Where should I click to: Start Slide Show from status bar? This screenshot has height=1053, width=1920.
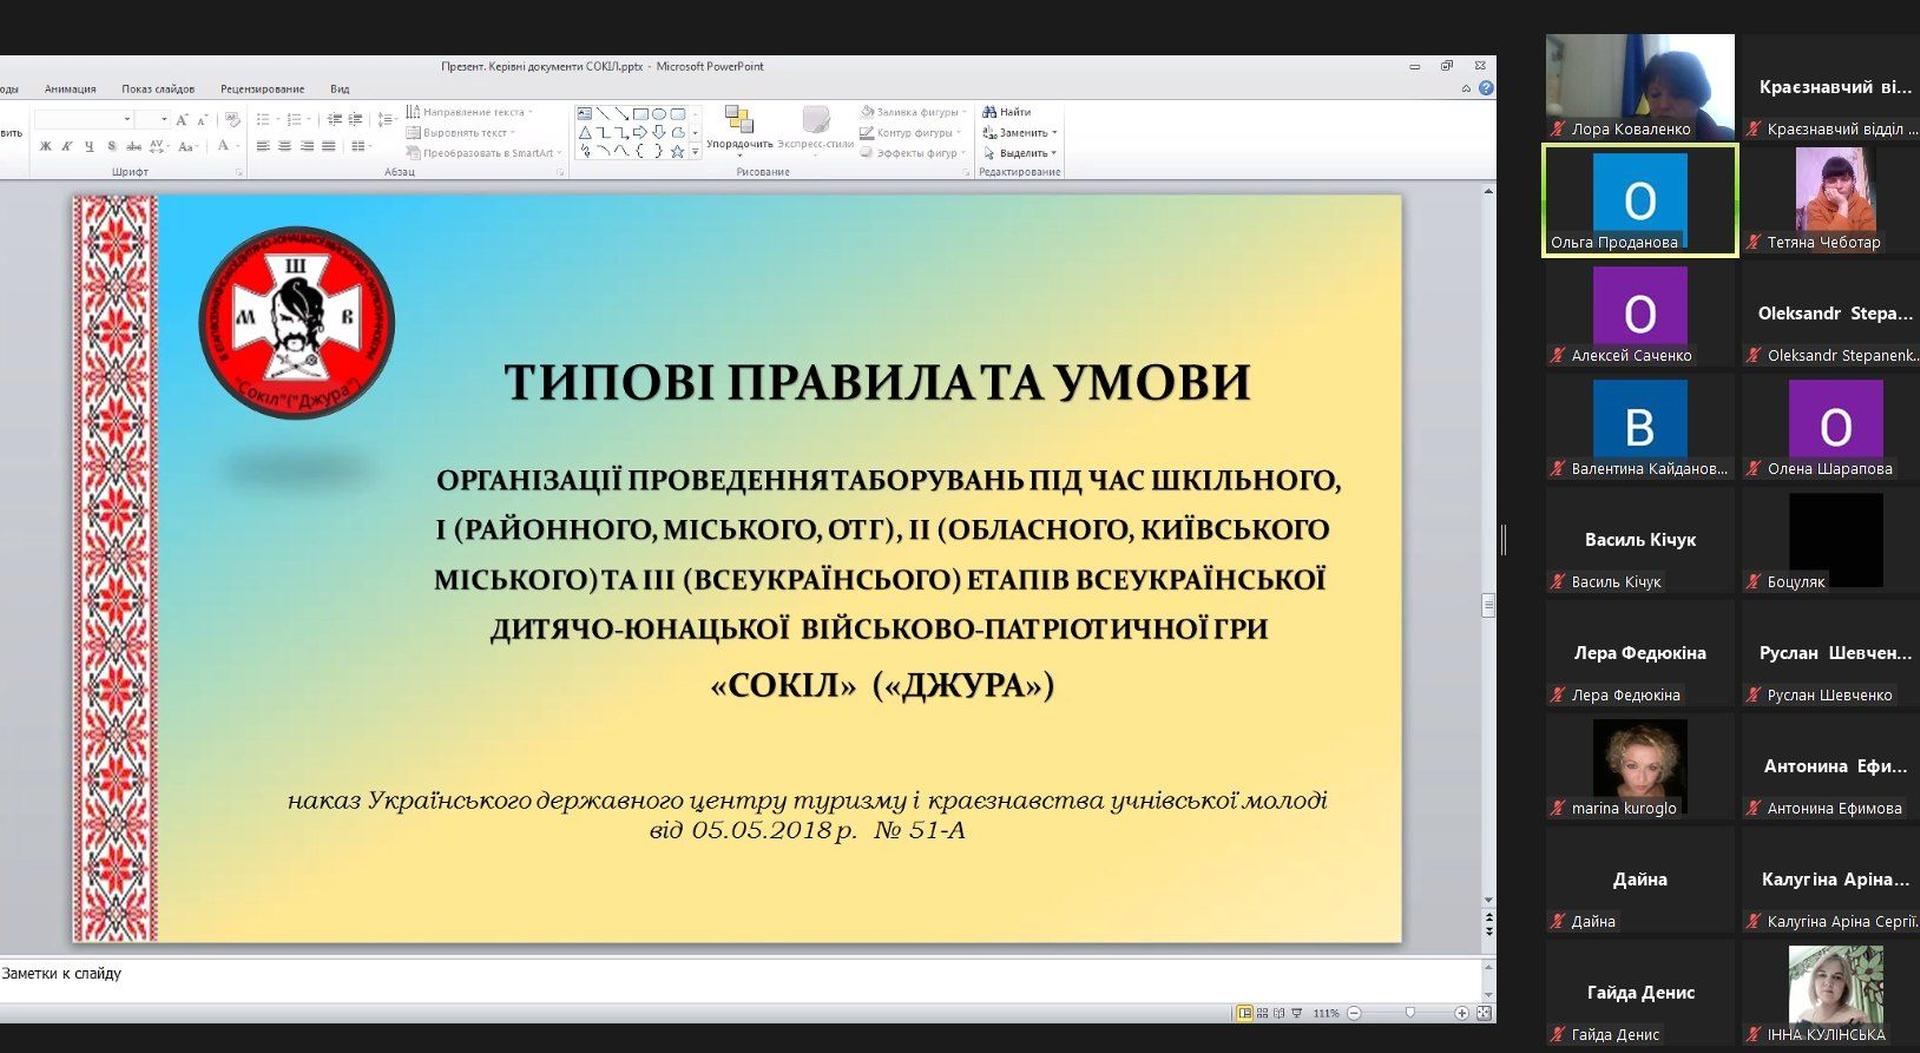tap(1297, 1013)
